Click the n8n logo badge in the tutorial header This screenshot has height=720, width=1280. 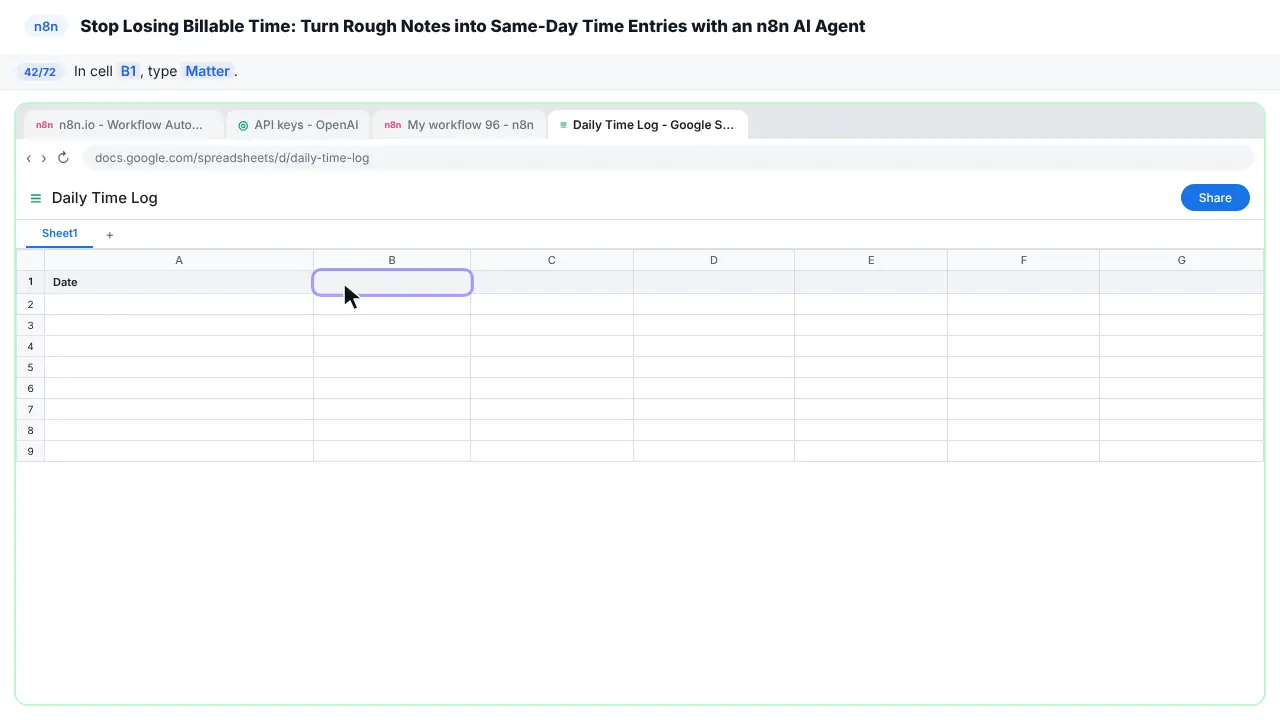point(46,27)
